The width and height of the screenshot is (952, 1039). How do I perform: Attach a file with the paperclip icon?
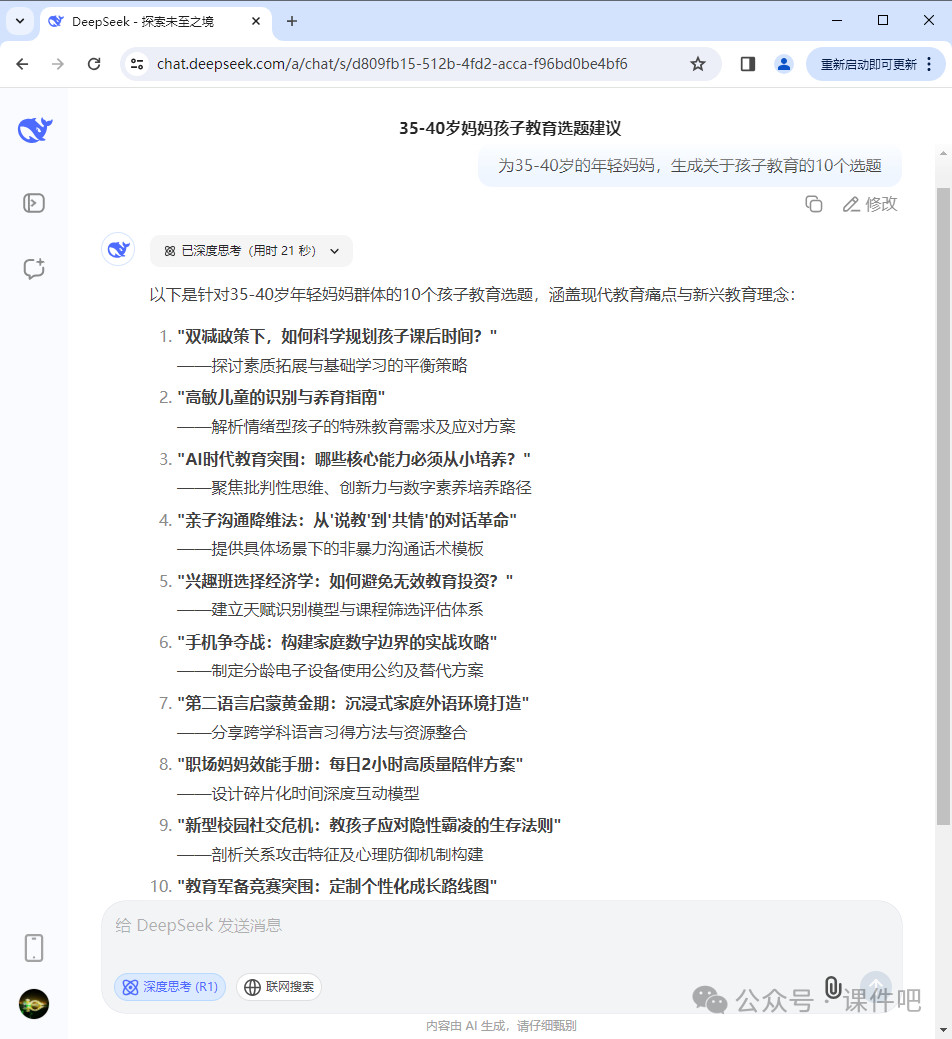click(x=833, y=989)
